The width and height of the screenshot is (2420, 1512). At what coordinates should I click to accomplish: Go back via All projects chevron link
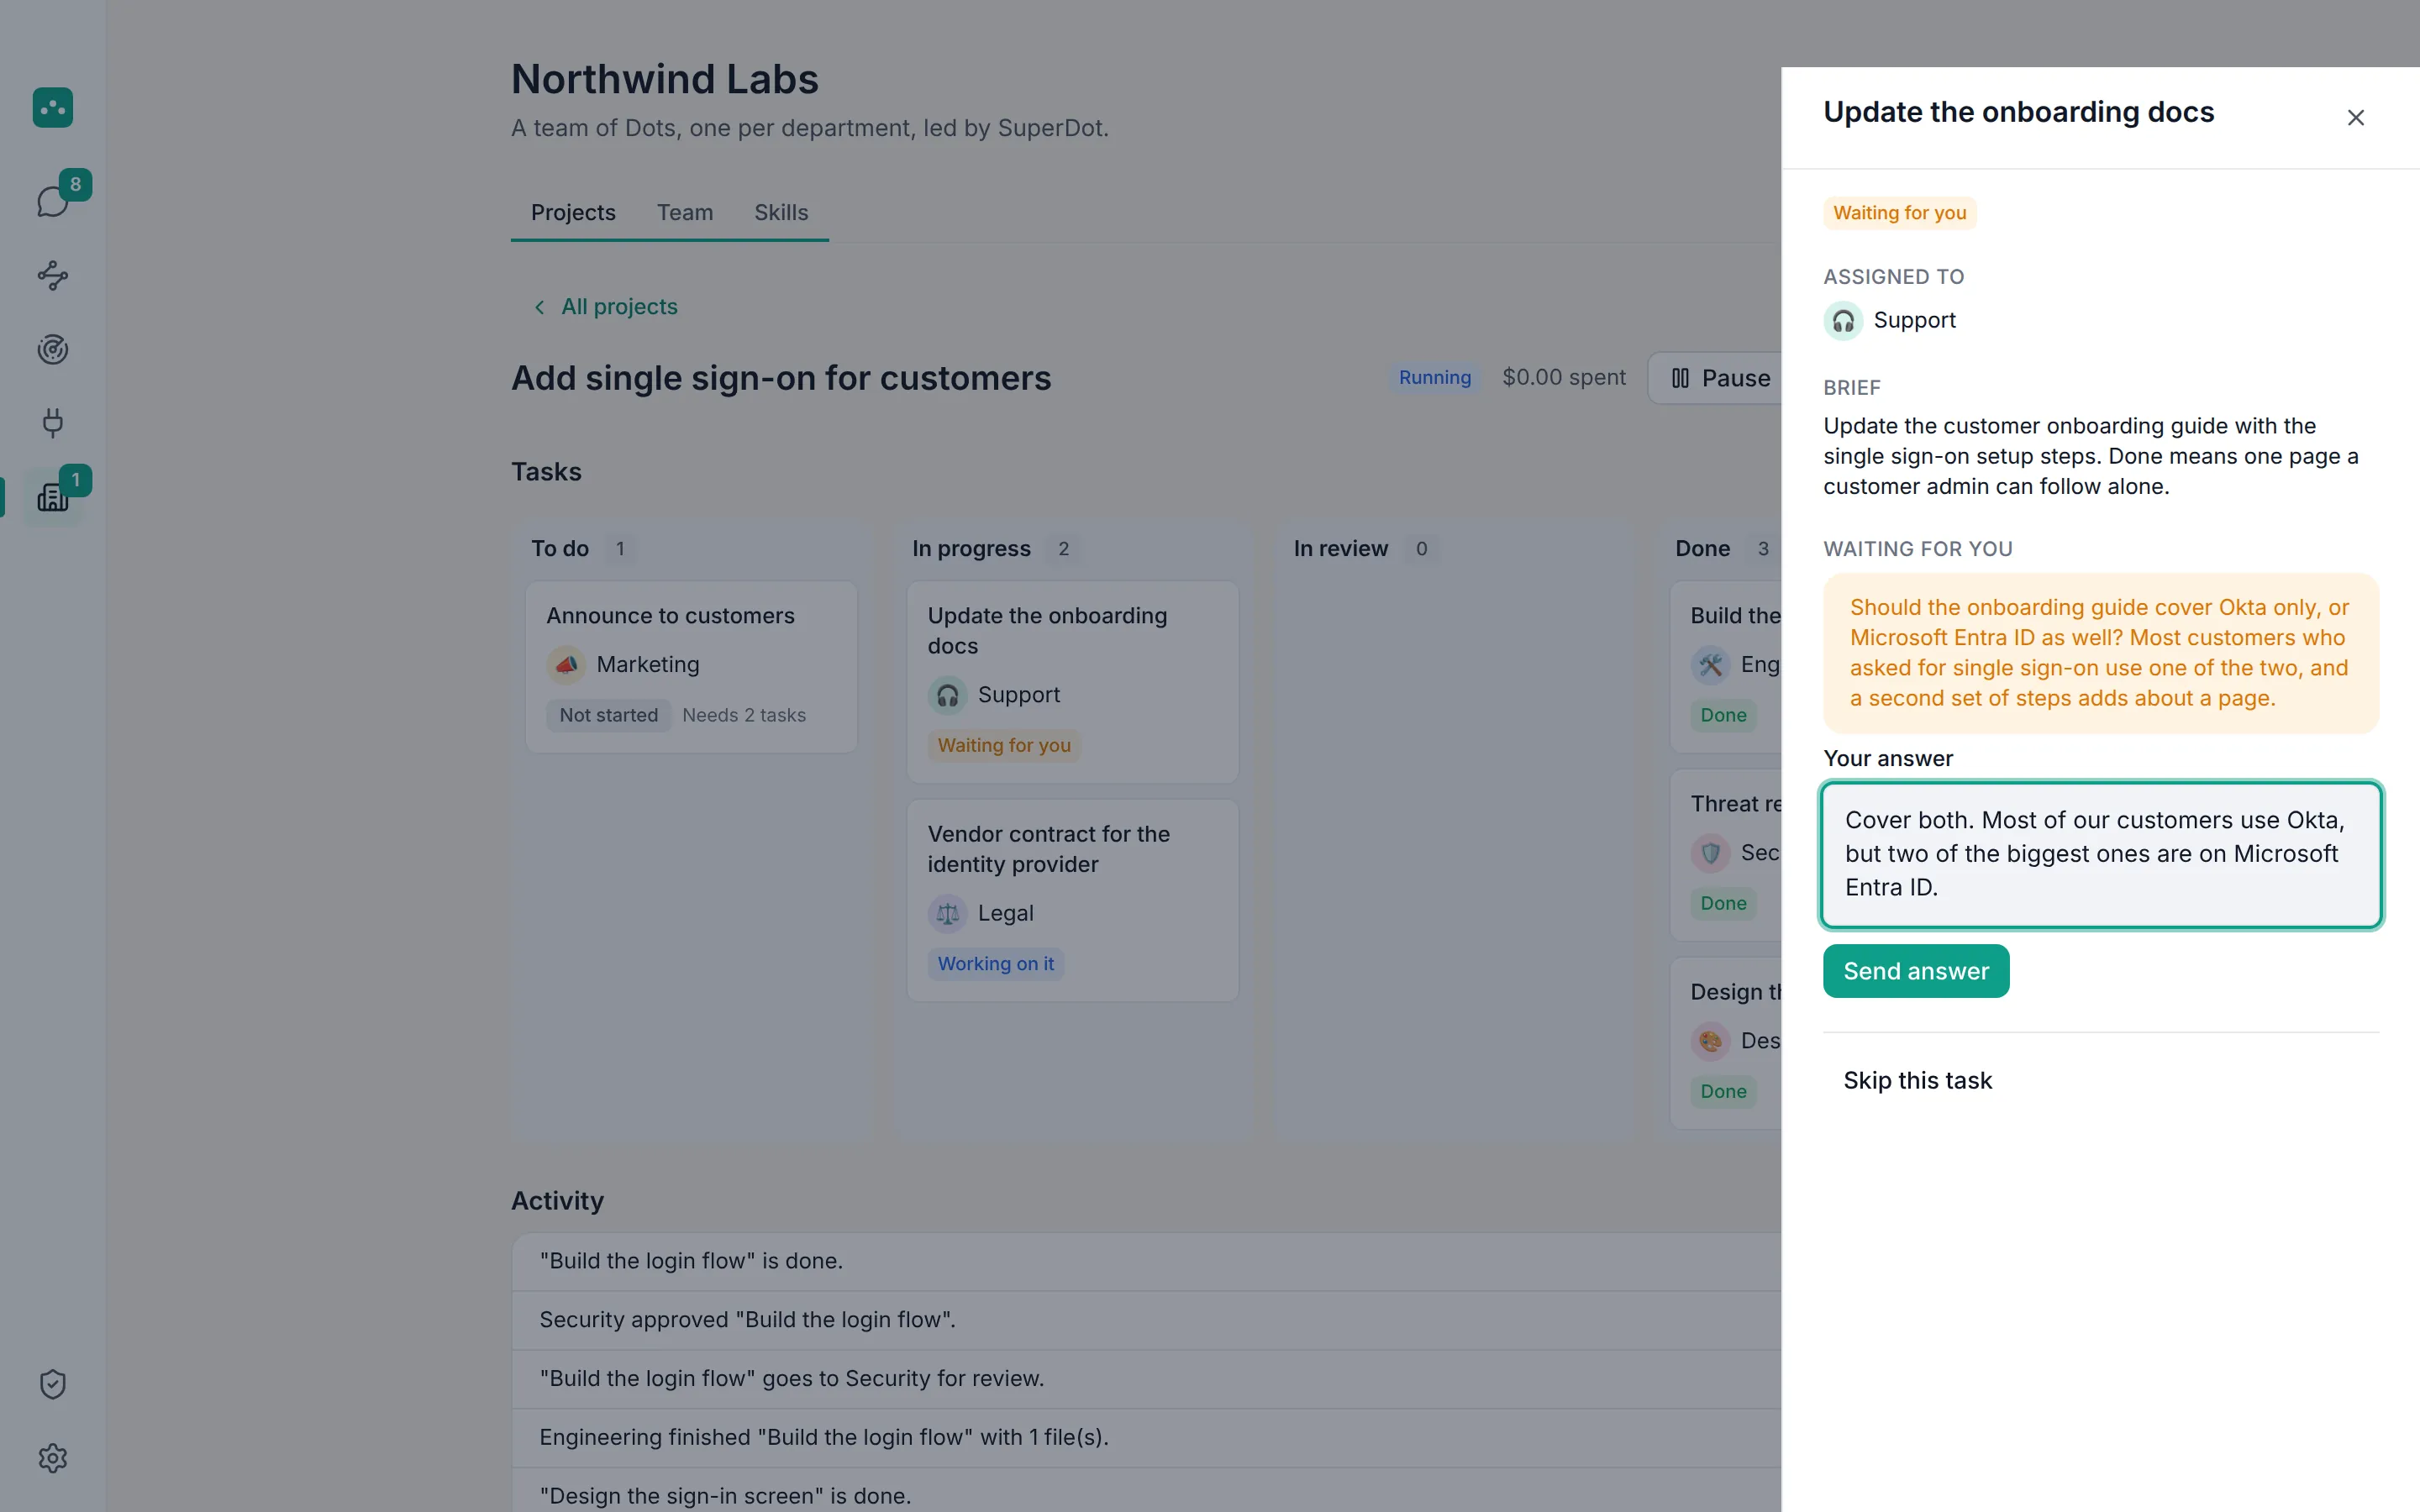[605, 307]
